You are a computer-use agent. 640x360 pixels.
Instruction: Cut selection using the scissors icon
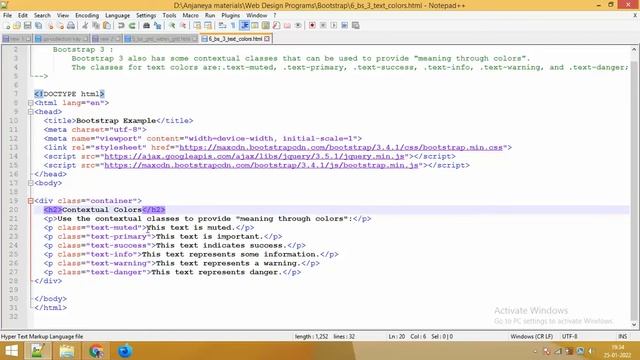click(85, 26)
